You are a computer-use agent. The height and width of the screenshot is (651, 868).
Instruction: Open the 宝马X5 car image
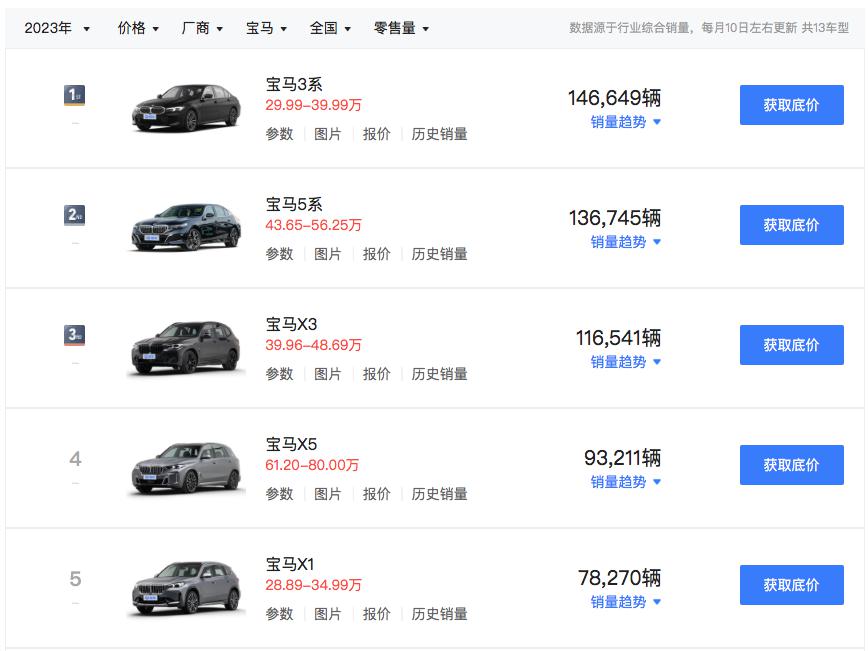click(187, 467)
